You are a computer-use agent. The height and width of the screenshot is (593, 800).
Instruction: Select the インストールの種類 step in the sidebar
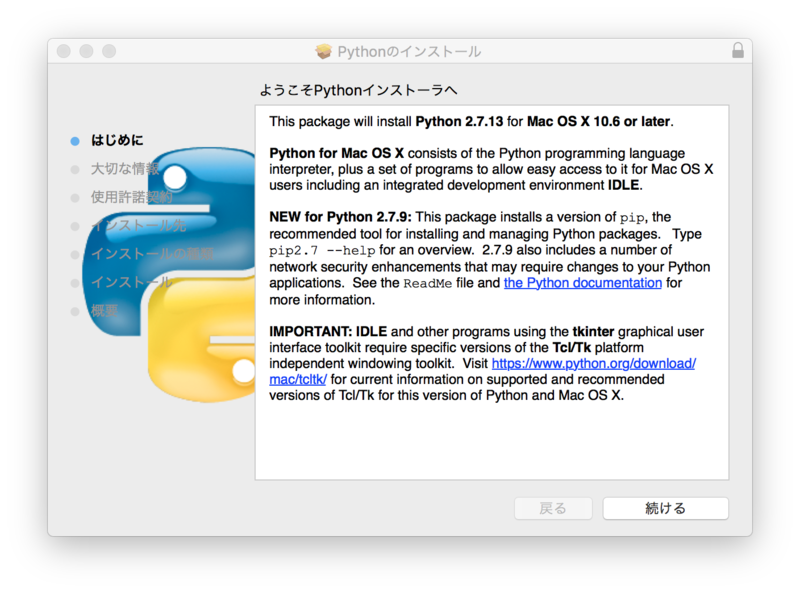point(152,254)
